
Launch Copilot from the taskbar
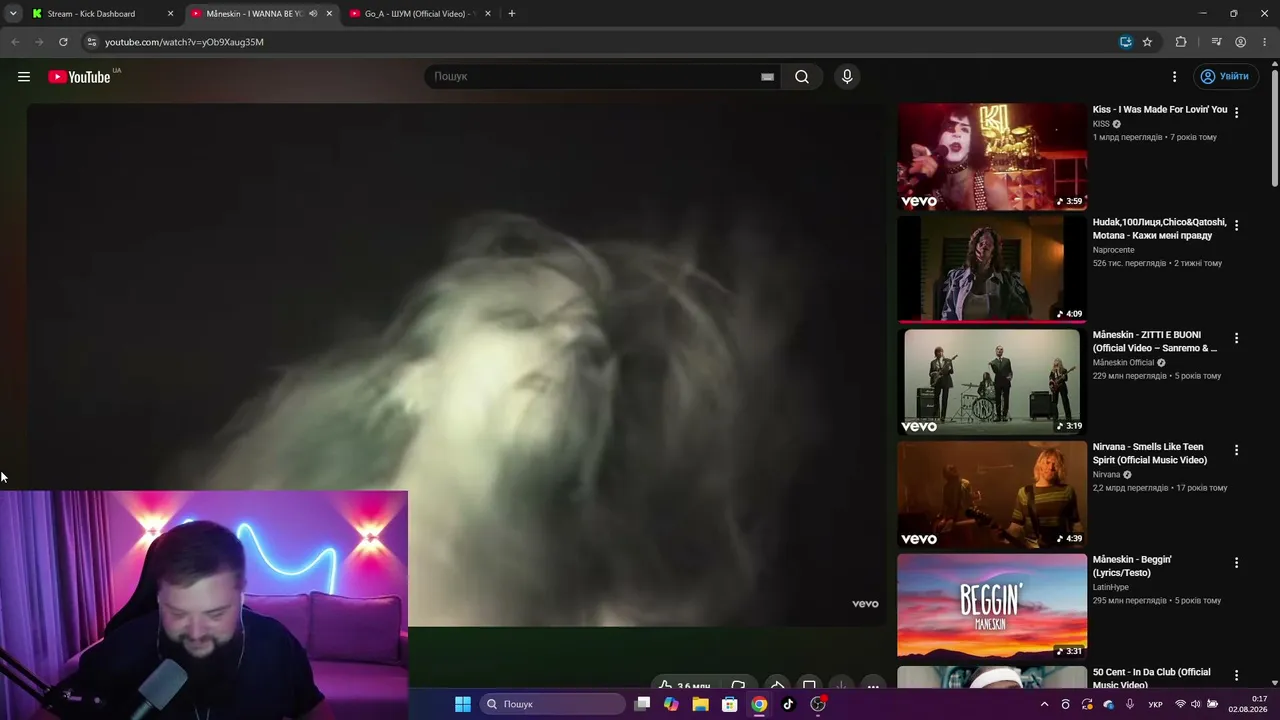(671, 704)
